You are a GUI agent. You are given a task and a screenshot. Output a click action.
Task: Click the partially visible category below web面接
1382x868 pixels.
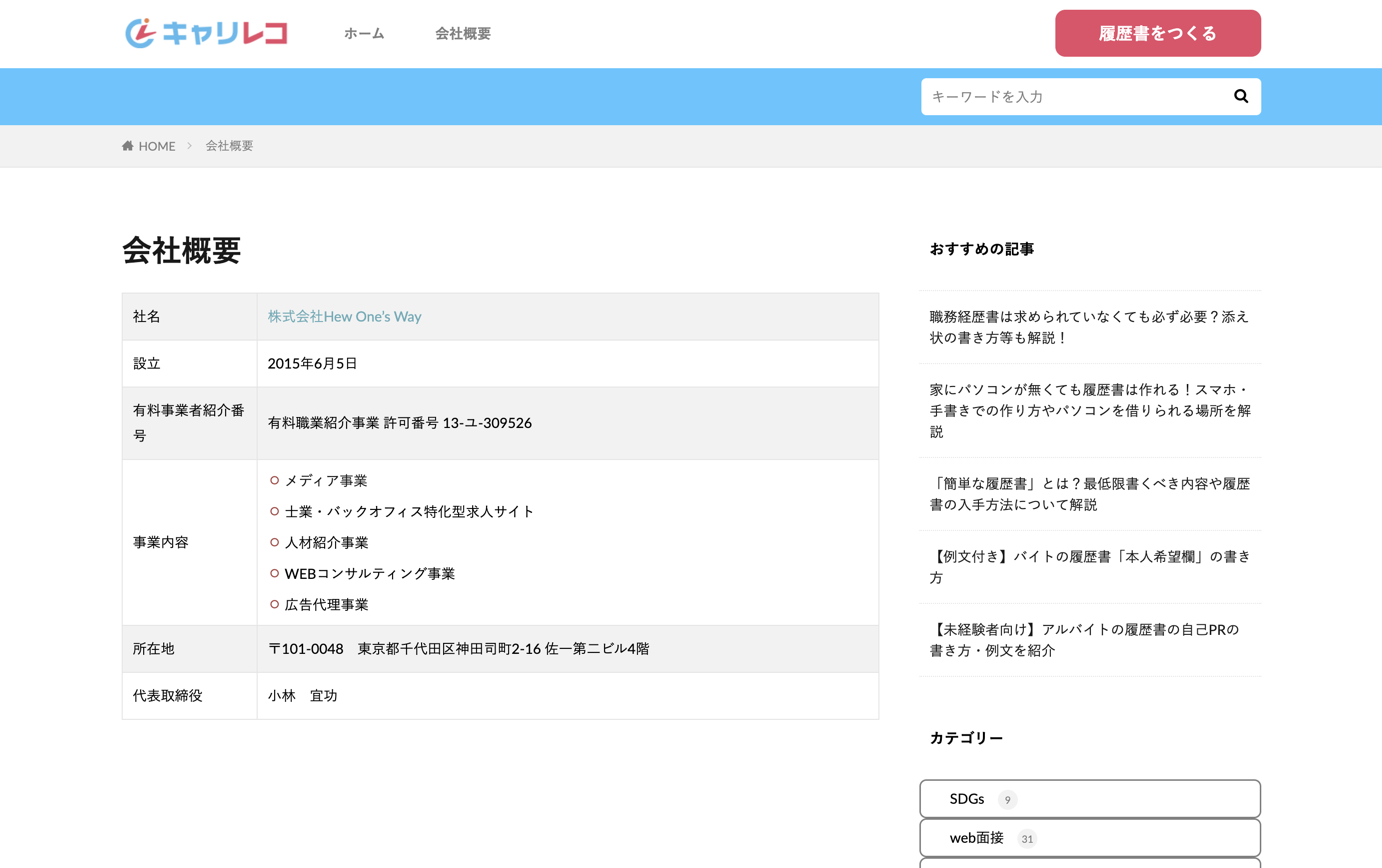click(x=1090, y=864)
